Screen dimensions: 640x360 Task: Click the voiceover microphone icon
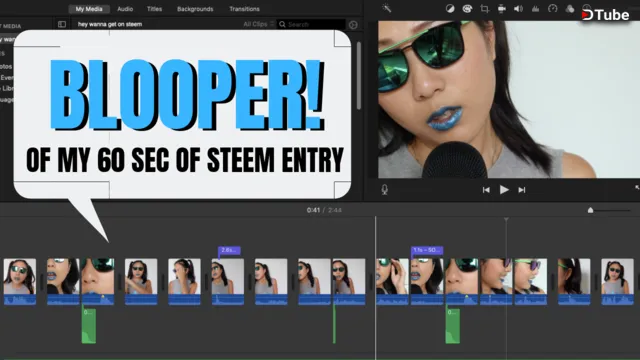coord(384,190)
